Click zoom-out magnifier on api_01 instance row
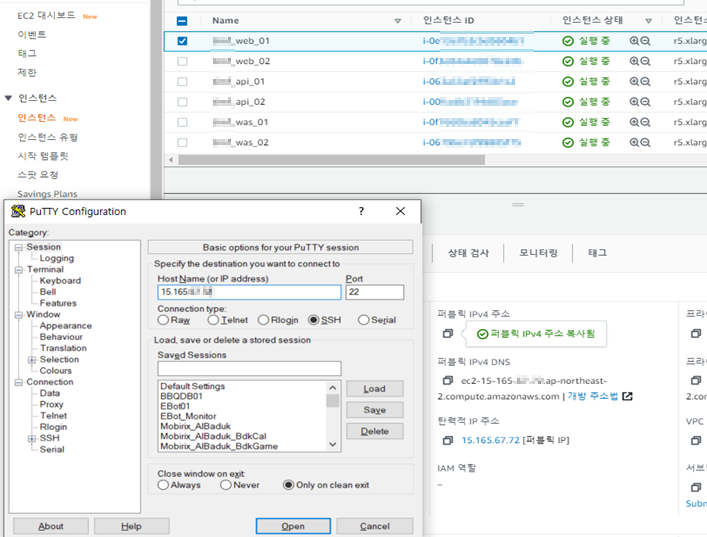The height and width of the screenshot is (537, 707). (x=646, y=82)
